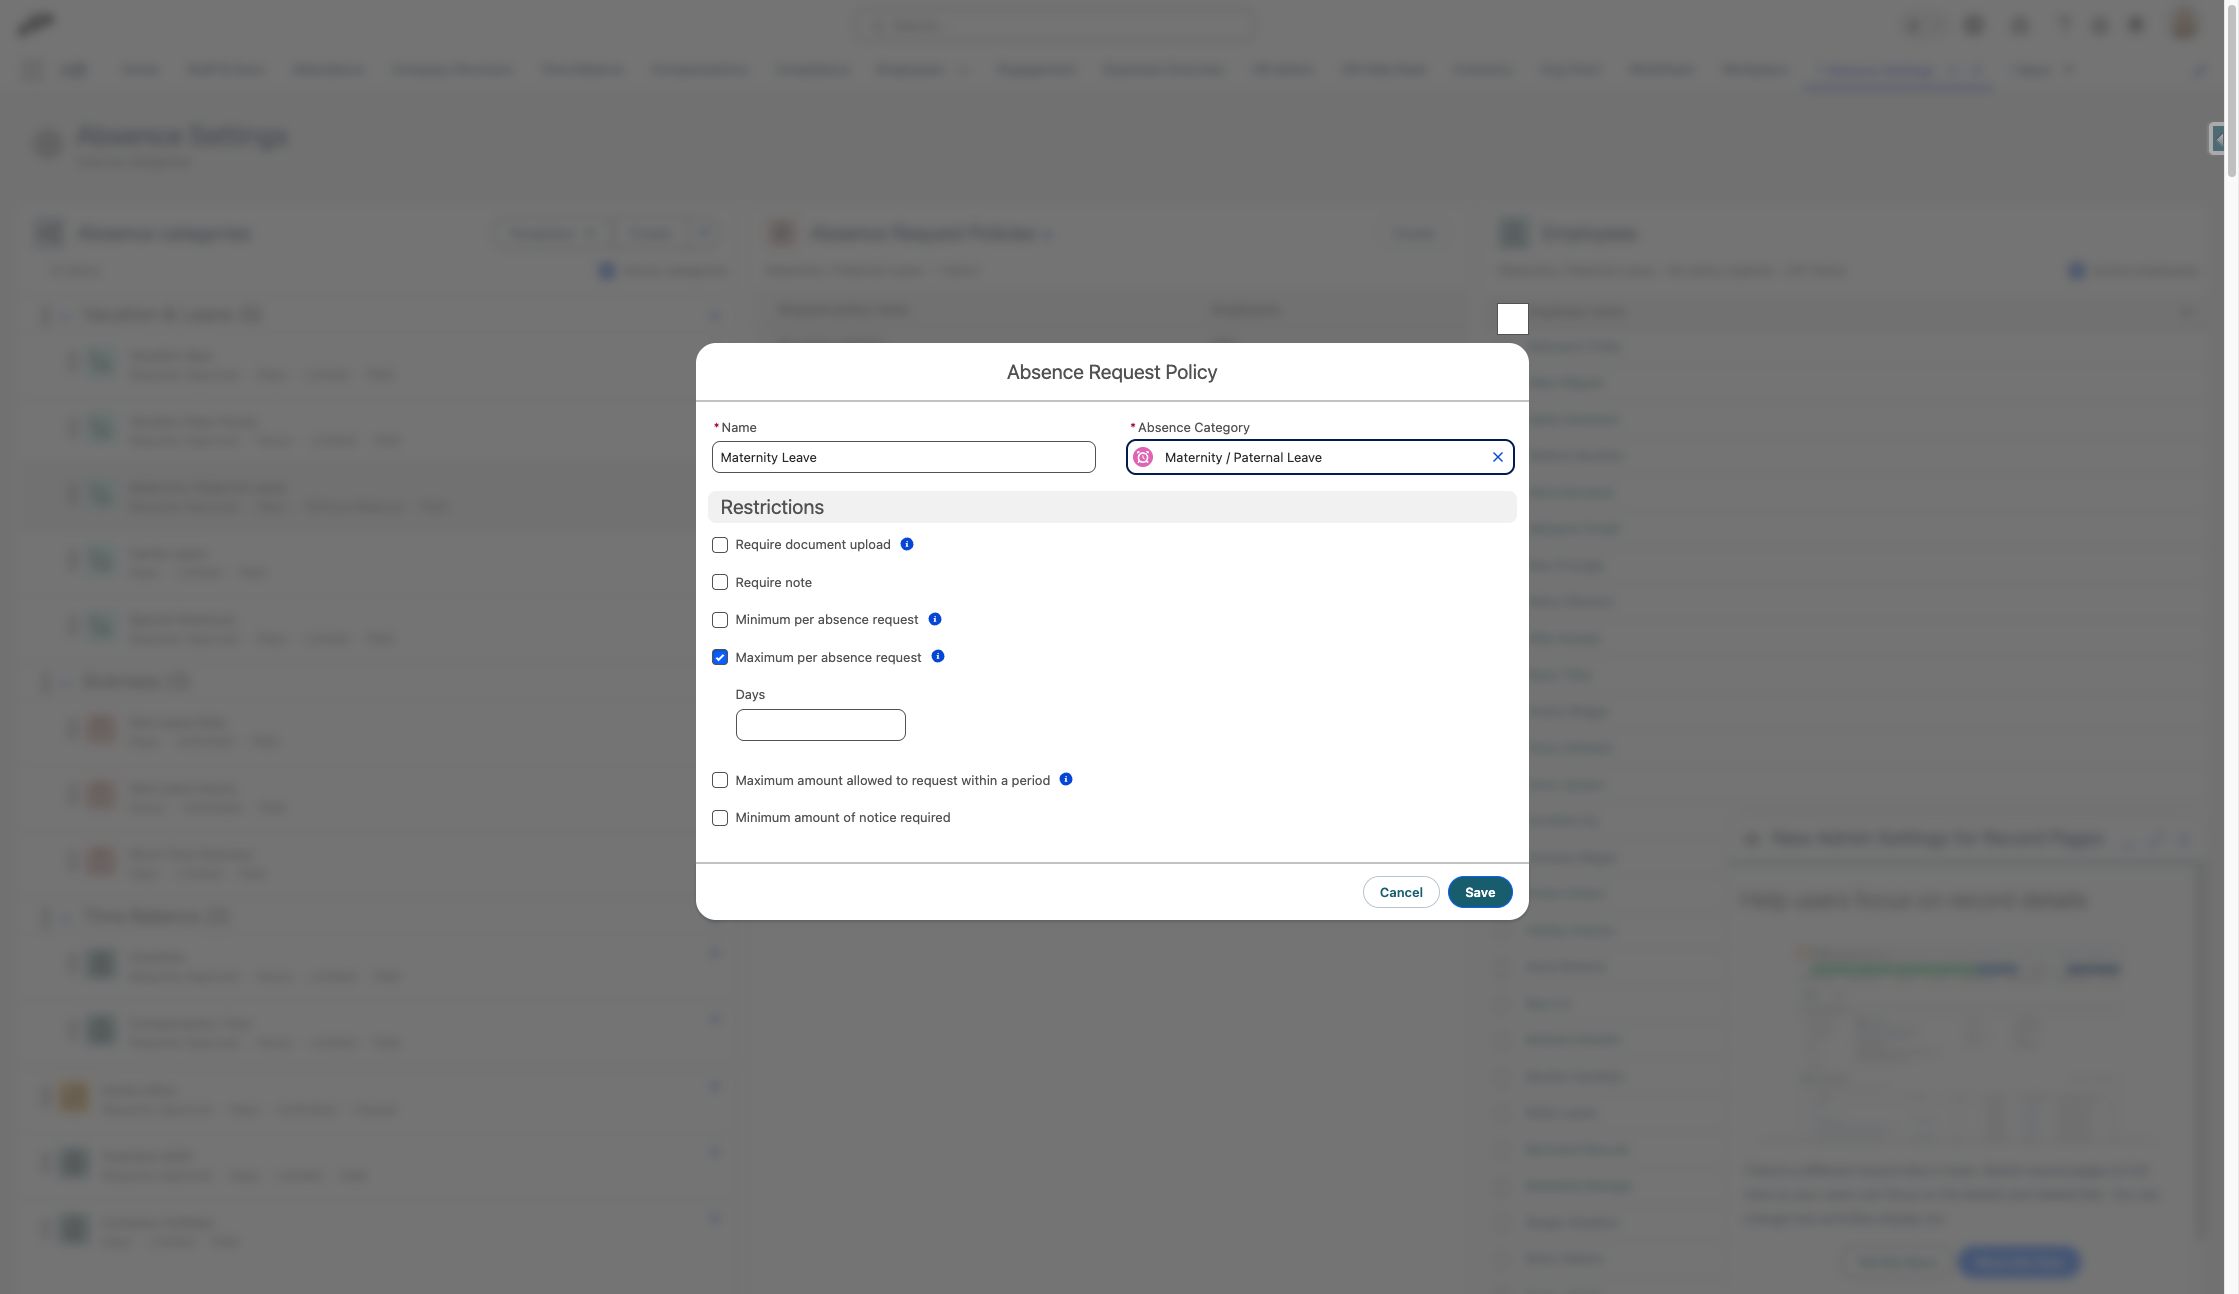
Task: Click the app logo in the top-left corner
Action: tap(37, 24)
